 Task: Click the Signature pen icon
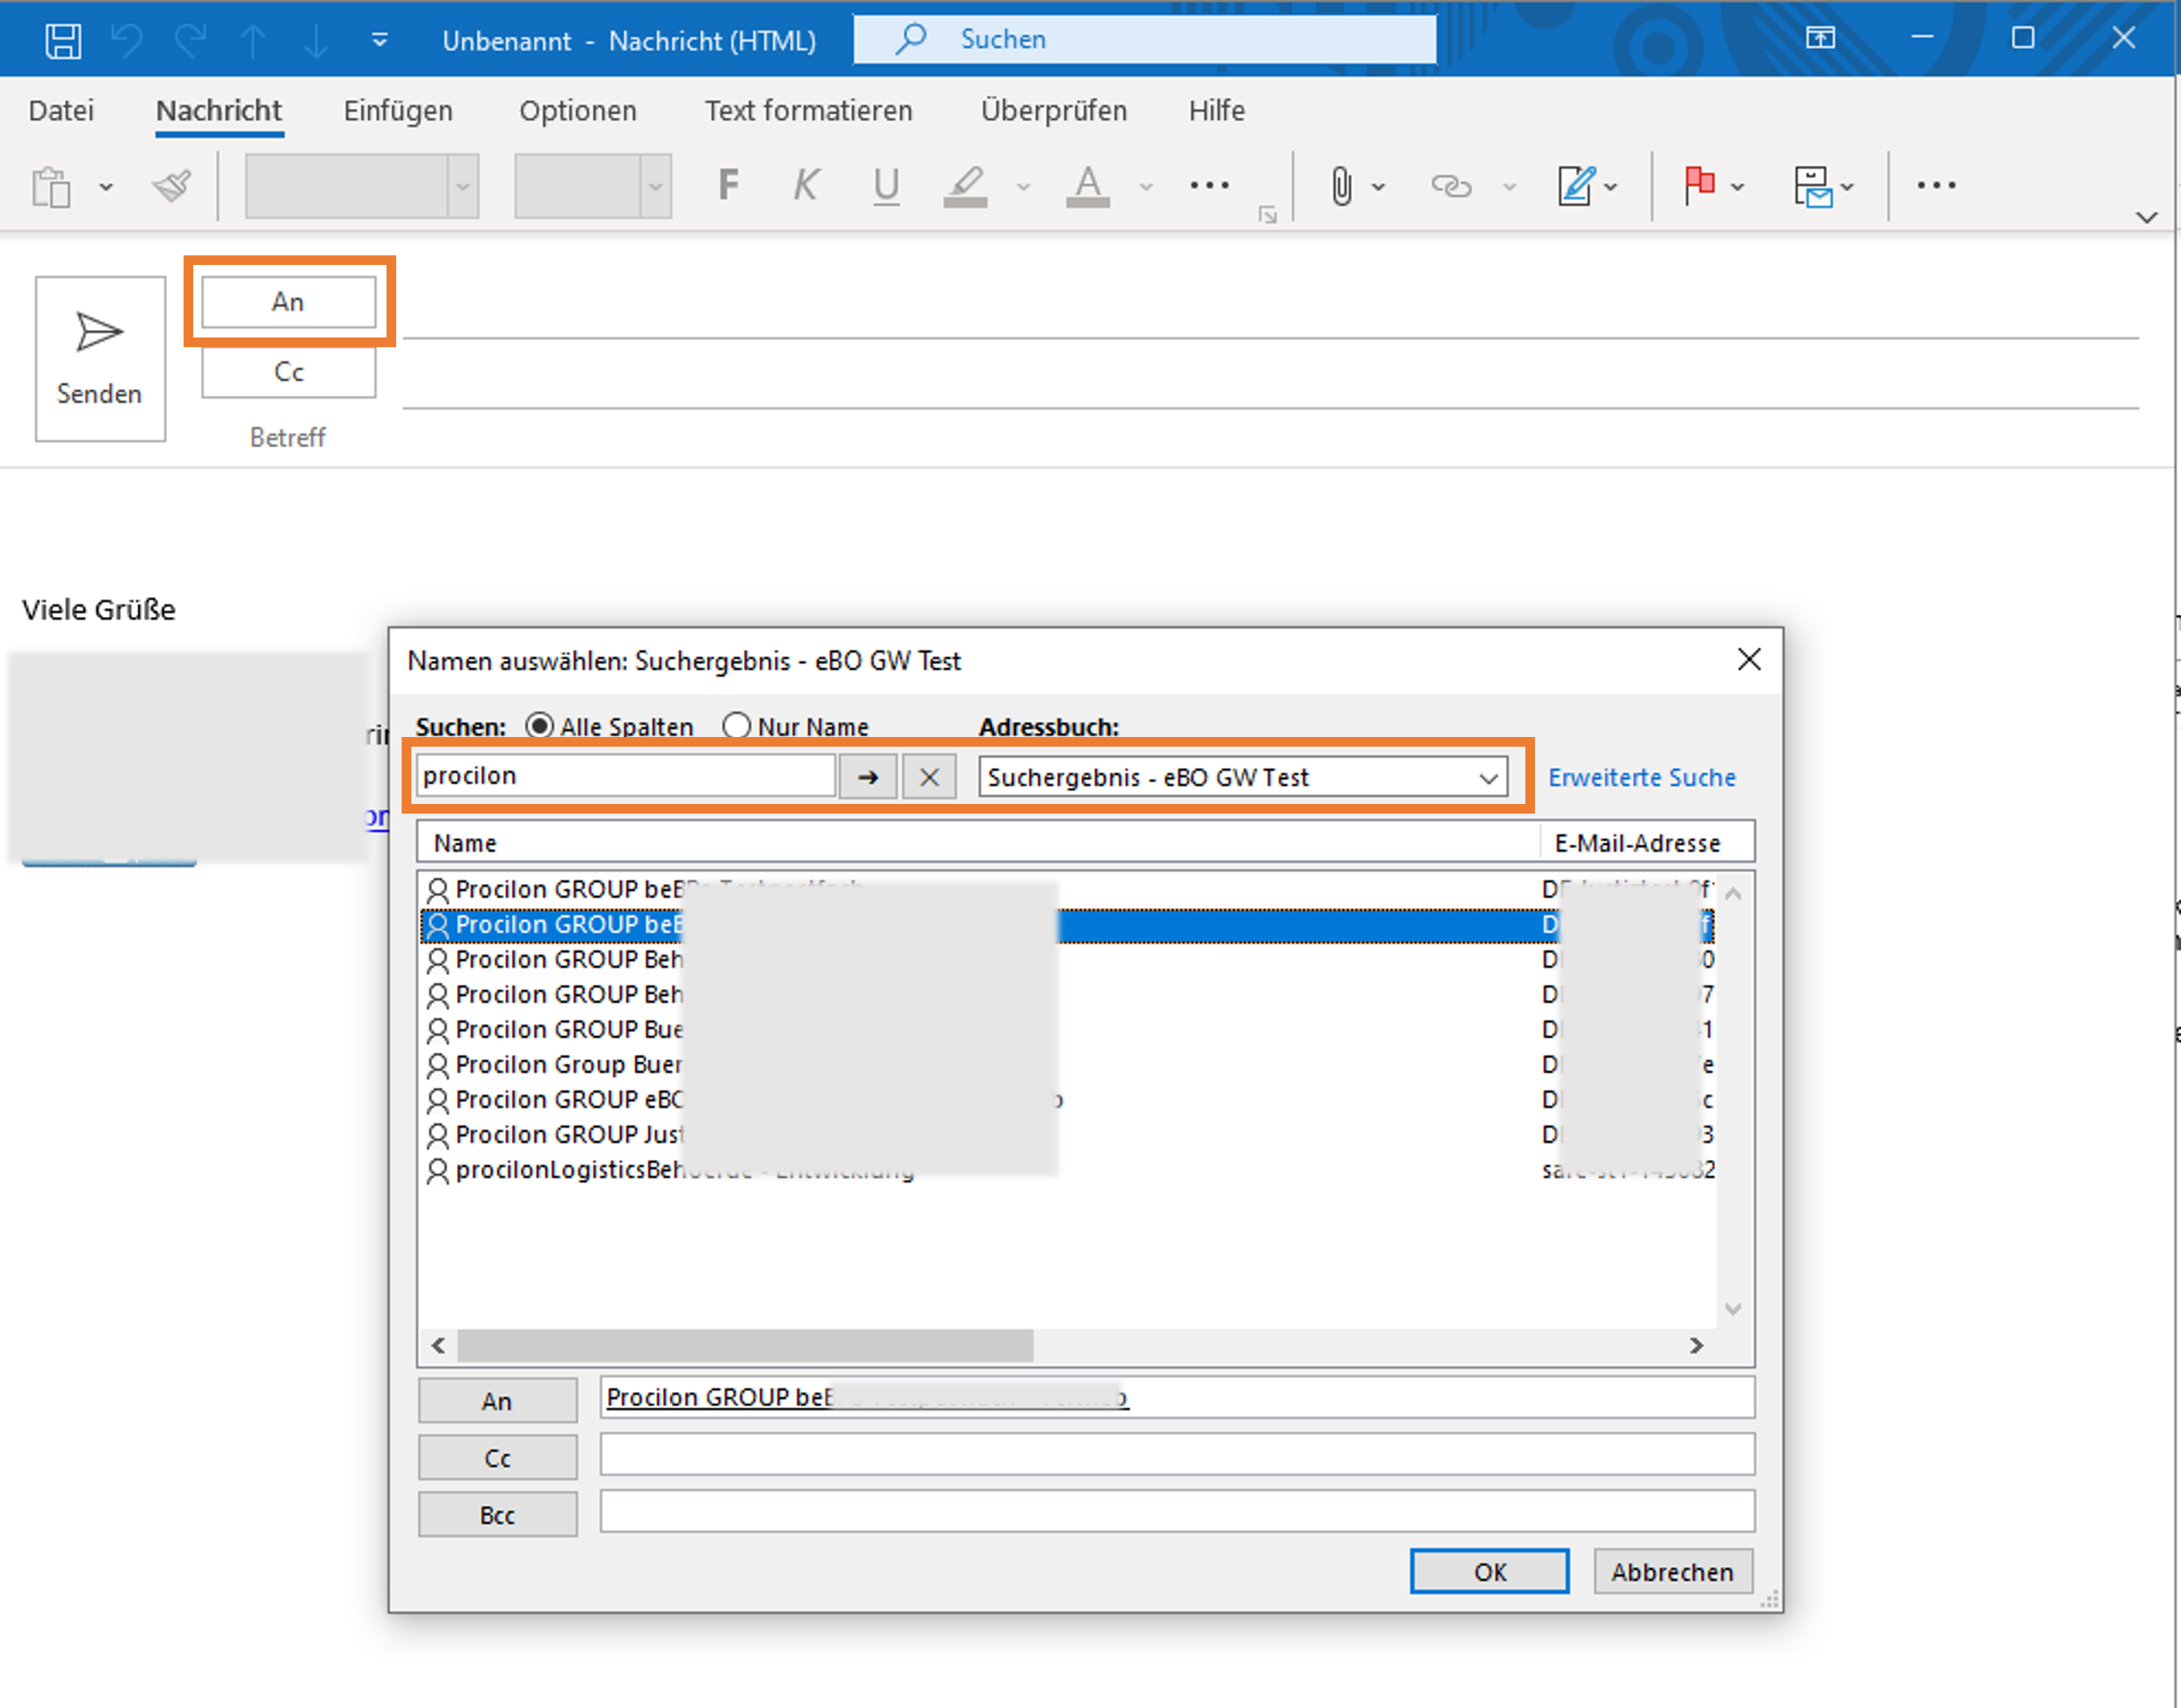pyautogui.click(x=1575, y=185)
